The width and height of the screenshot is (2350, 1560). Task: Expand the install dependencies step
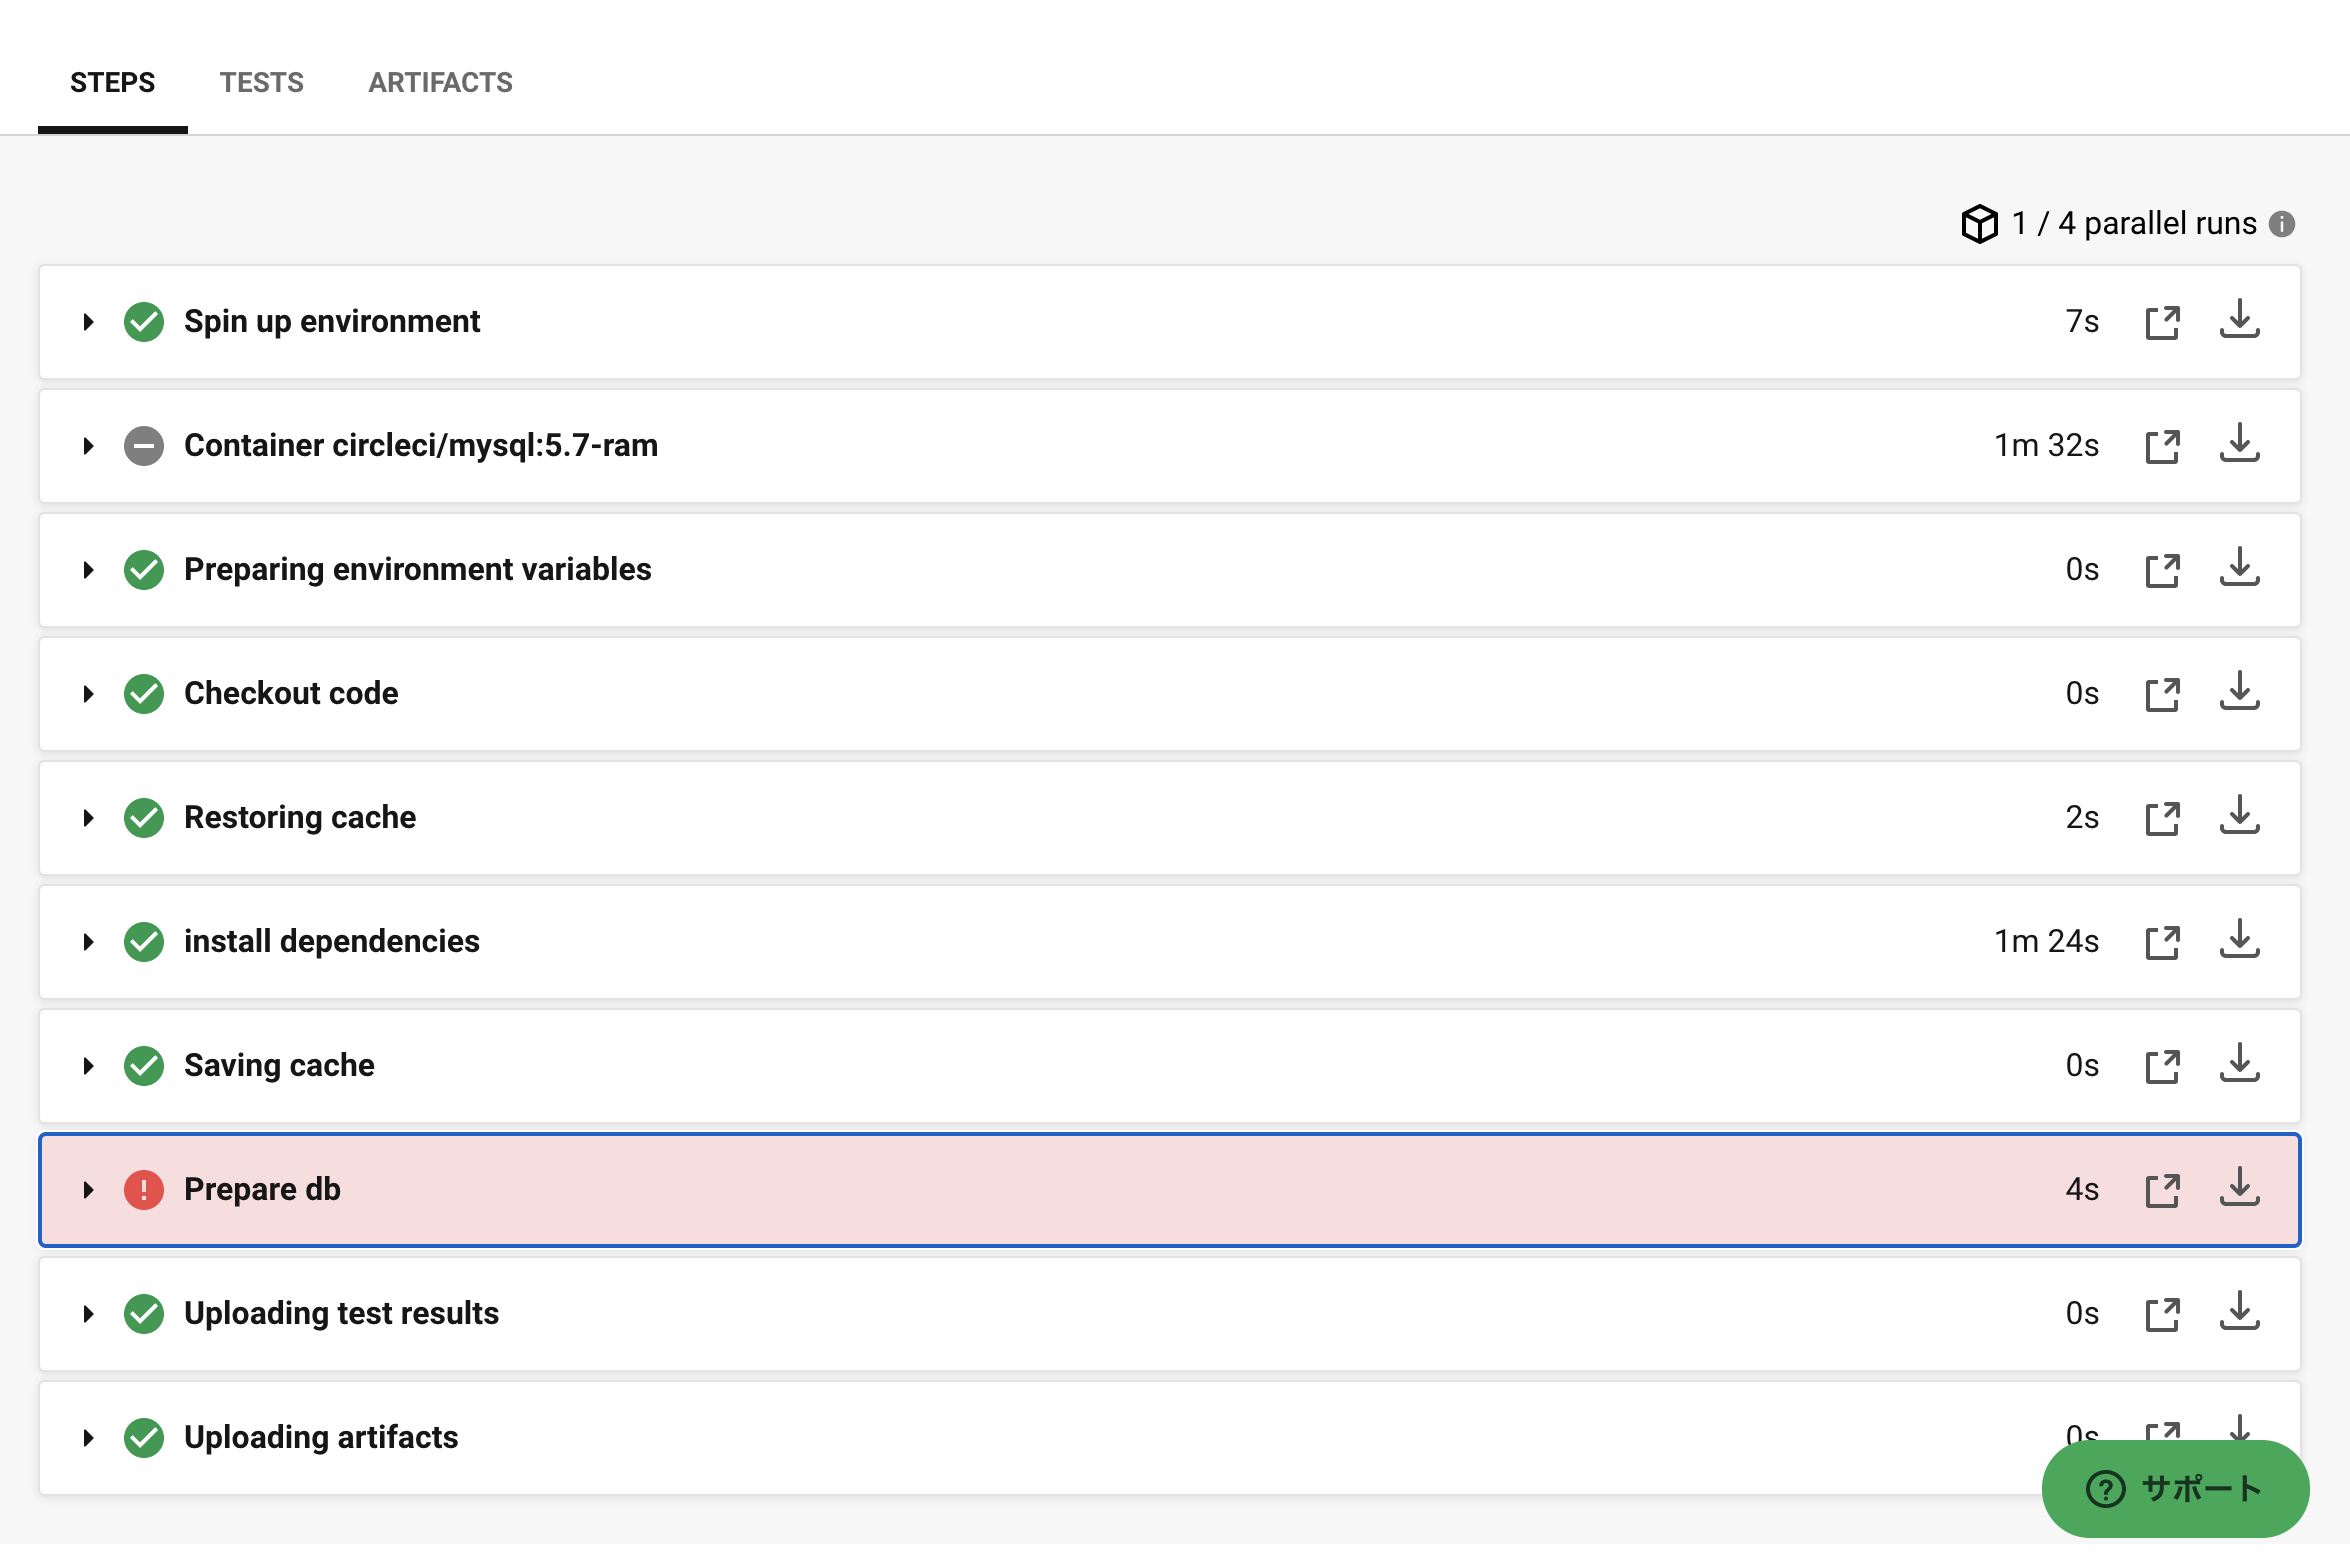tap(88, 942)
